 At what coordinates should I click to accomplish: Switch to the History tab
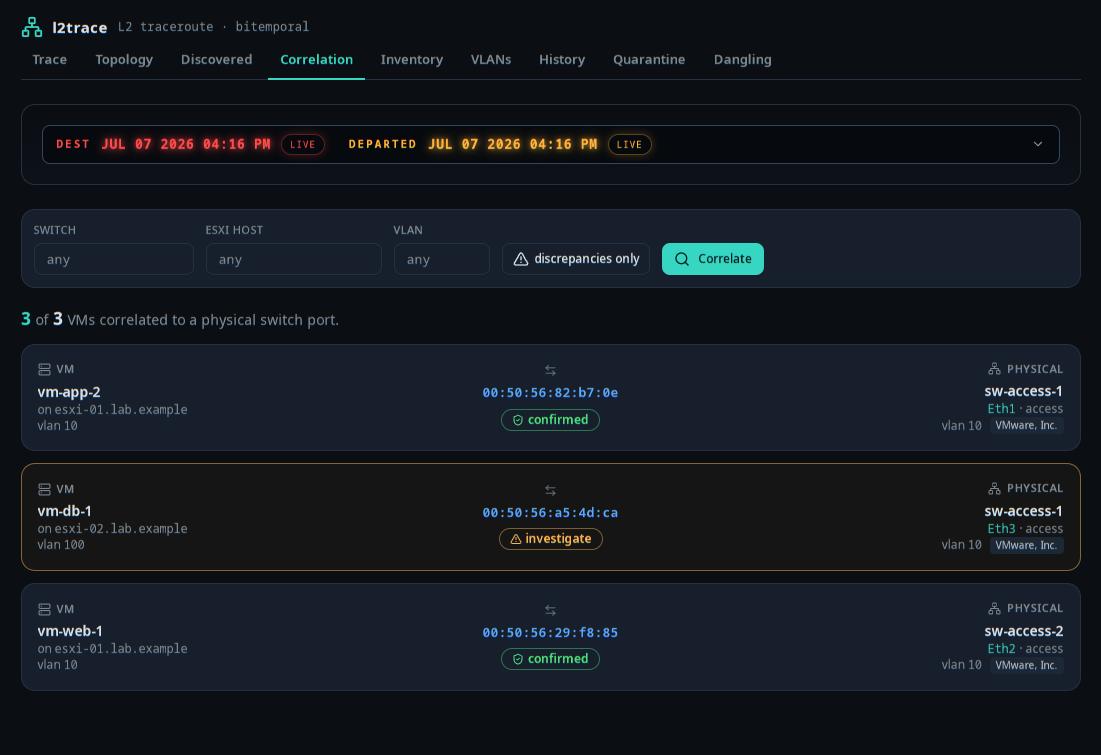coord(562,60)
